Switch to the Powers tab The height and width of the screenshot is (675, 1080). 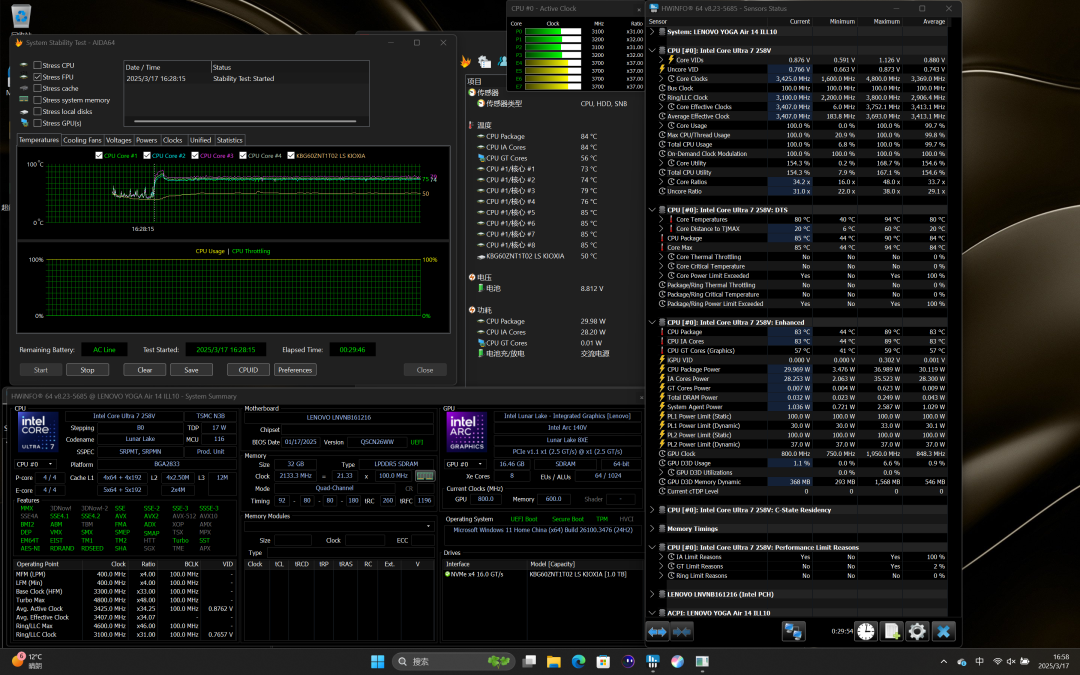tap(147, 141)
